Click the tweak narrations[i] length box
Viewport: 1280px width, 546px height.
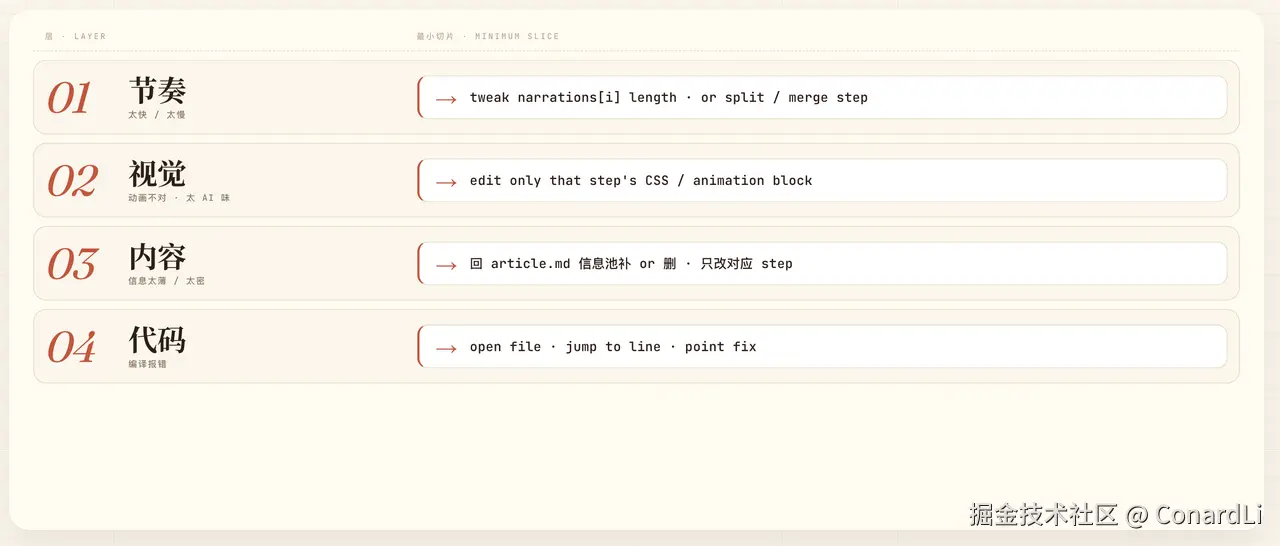click(822, 97)
